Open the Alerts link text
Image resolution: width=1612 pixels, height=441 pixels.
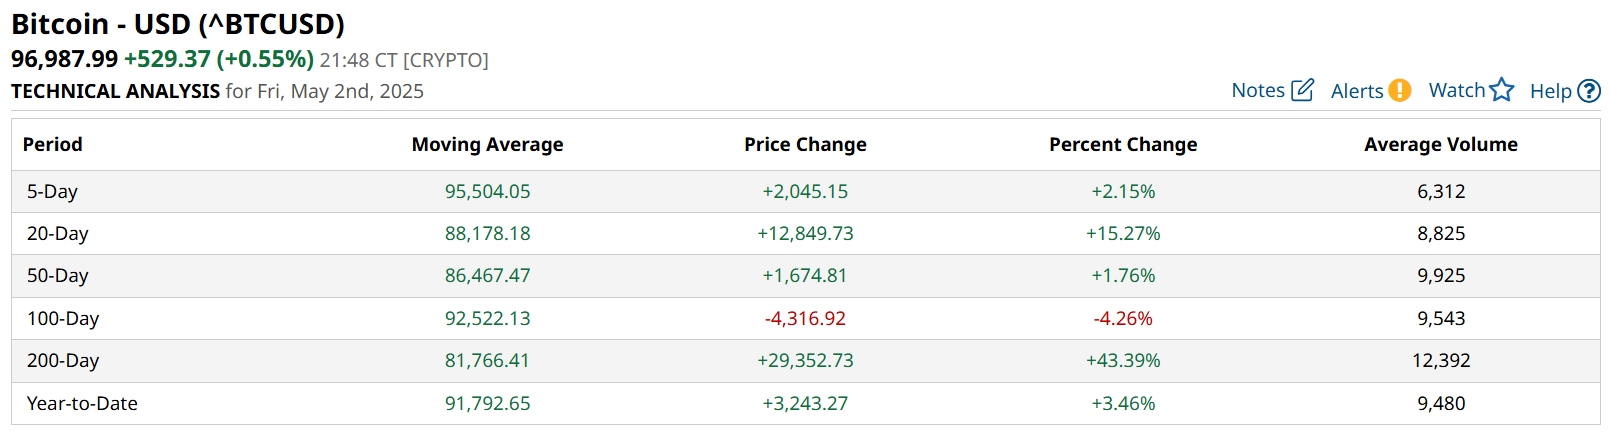pos(1357,91)
